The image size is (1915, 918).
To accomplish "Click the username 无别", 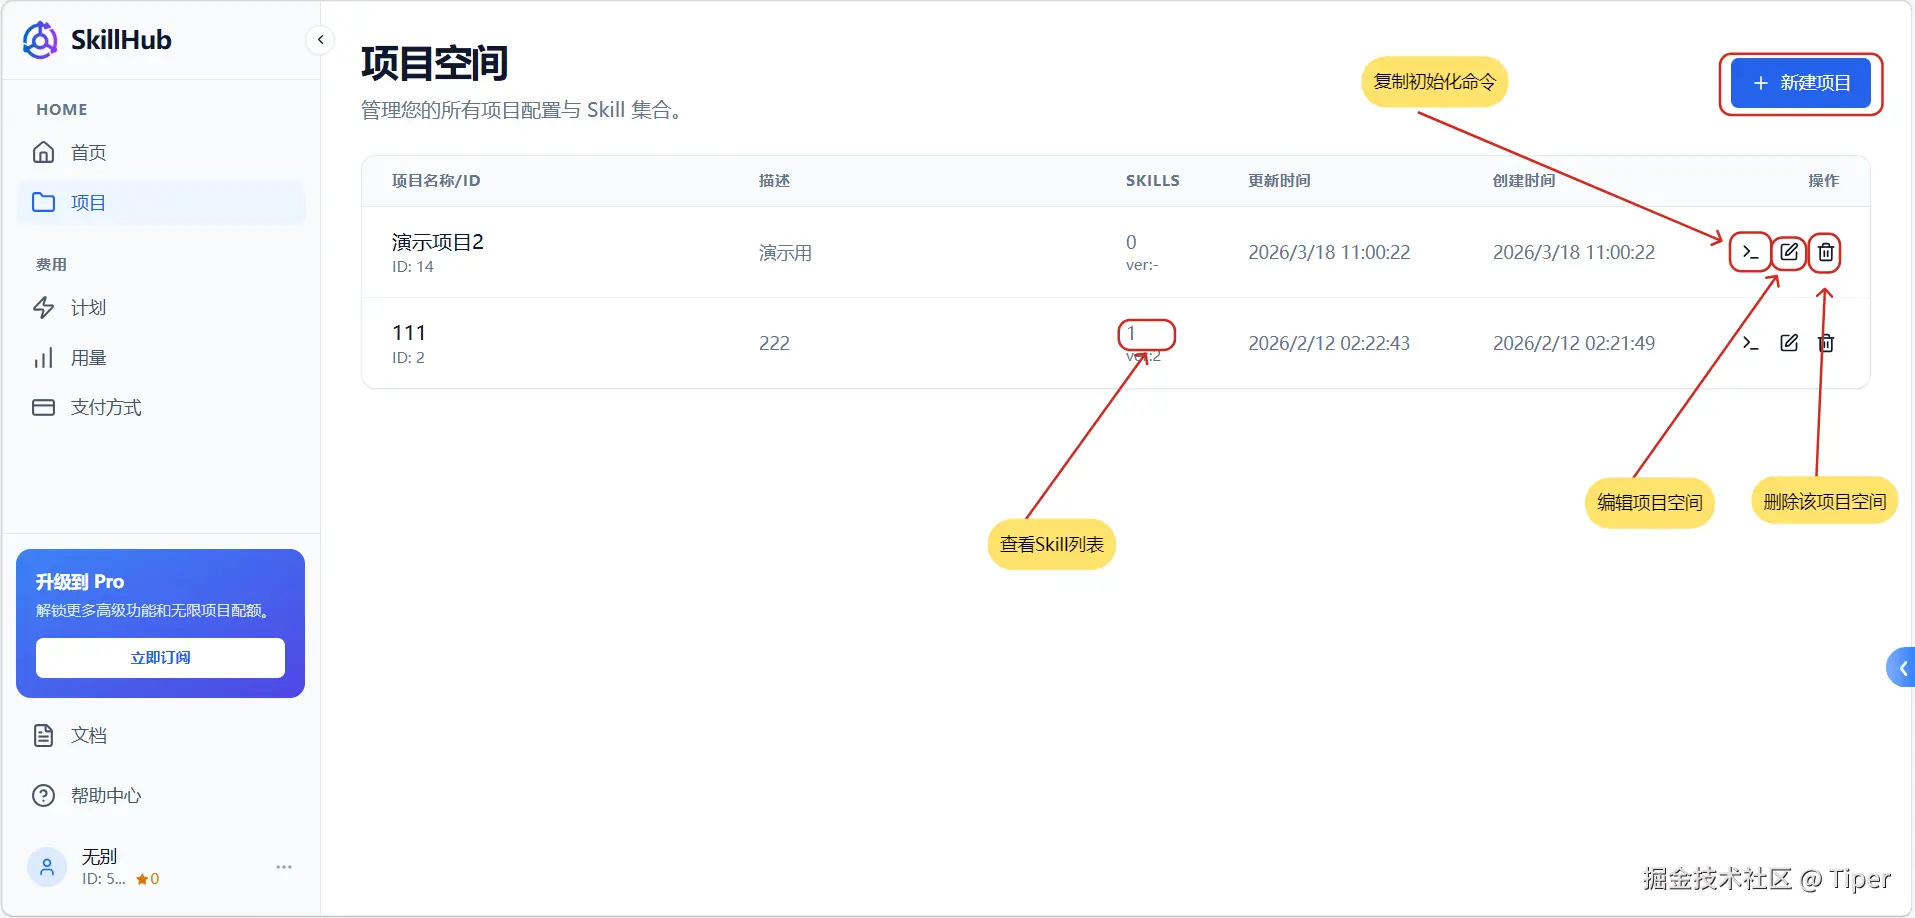I will click(x=99, y=857).
